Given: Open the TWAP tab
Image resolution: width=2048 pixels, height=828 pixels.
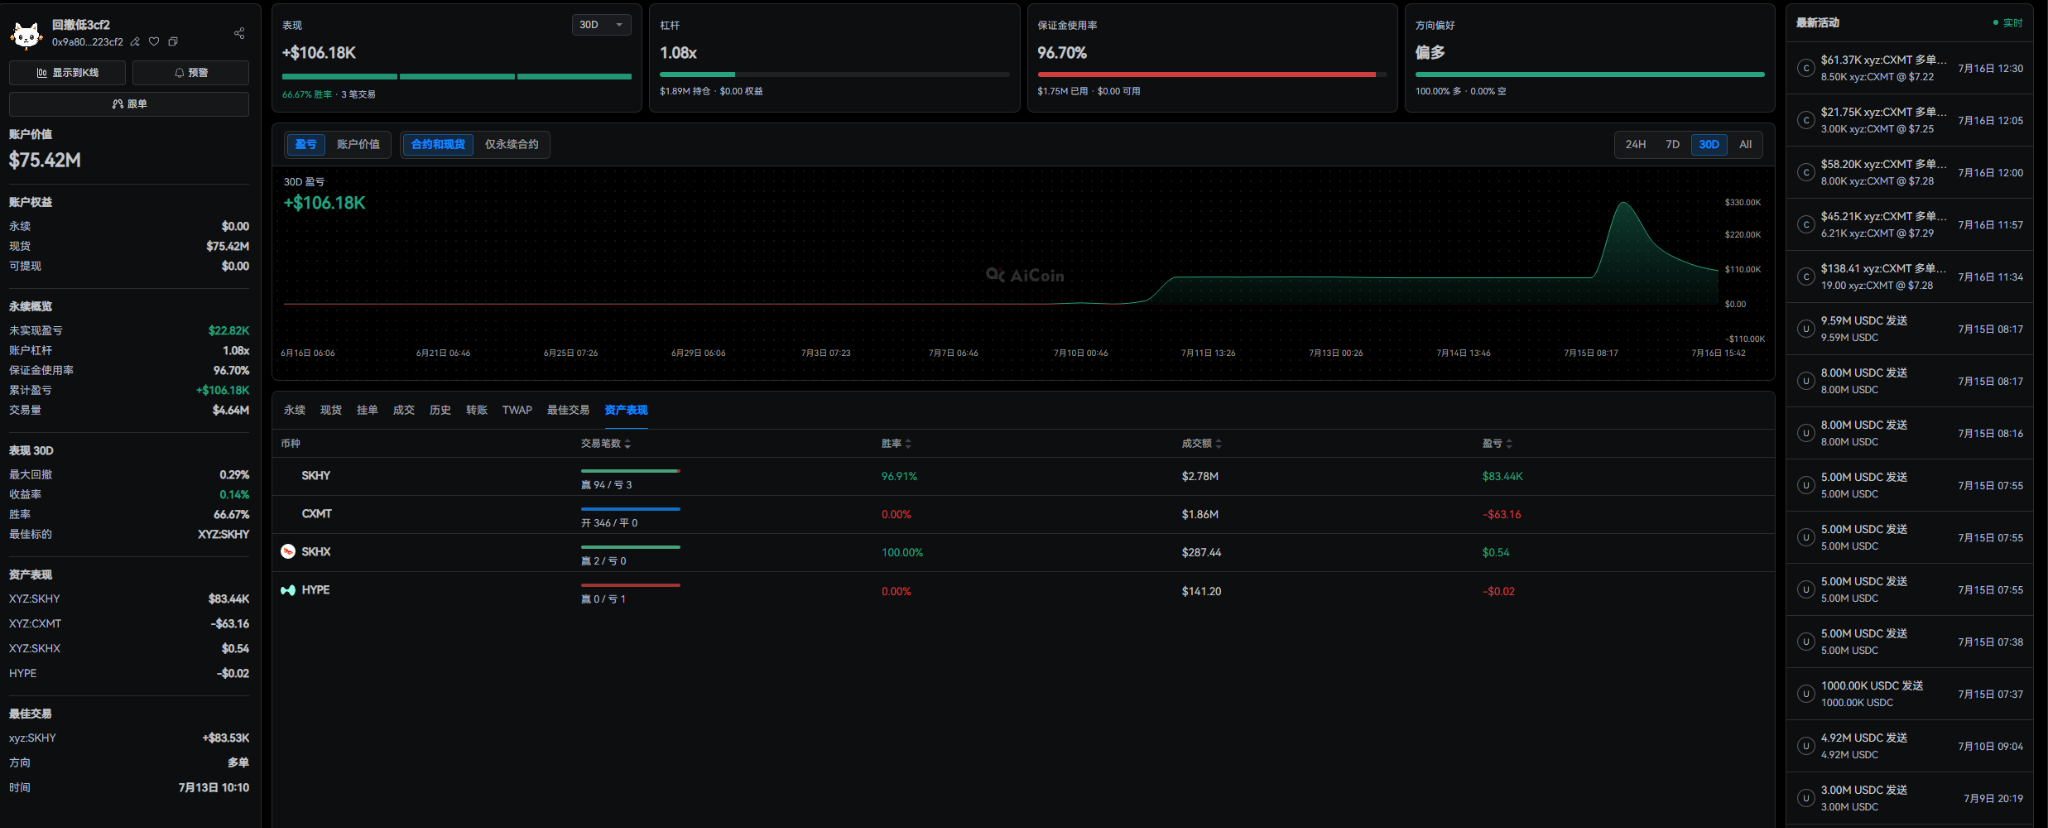Looking at the screenshot, I should (517, 410).
